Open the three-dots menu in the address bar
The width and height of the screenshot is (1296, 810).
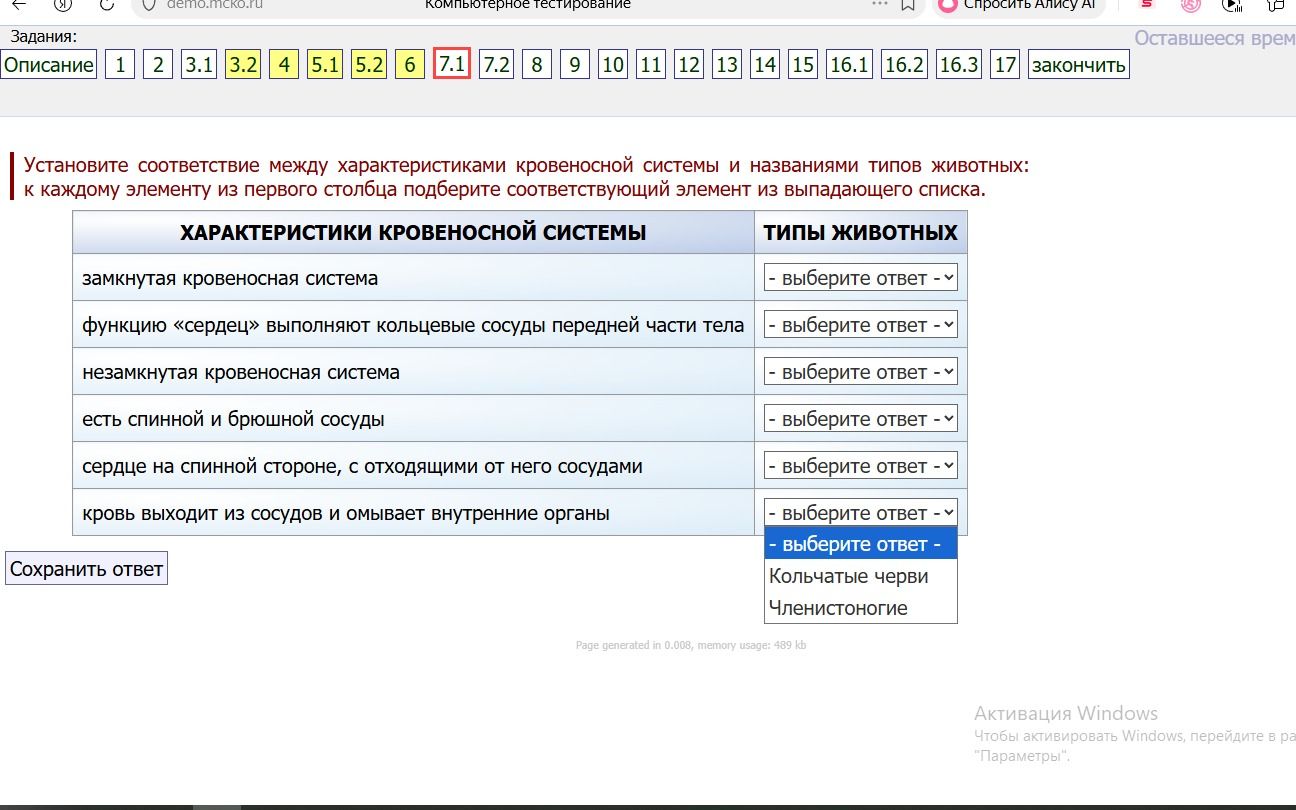[x=880, y=4]
